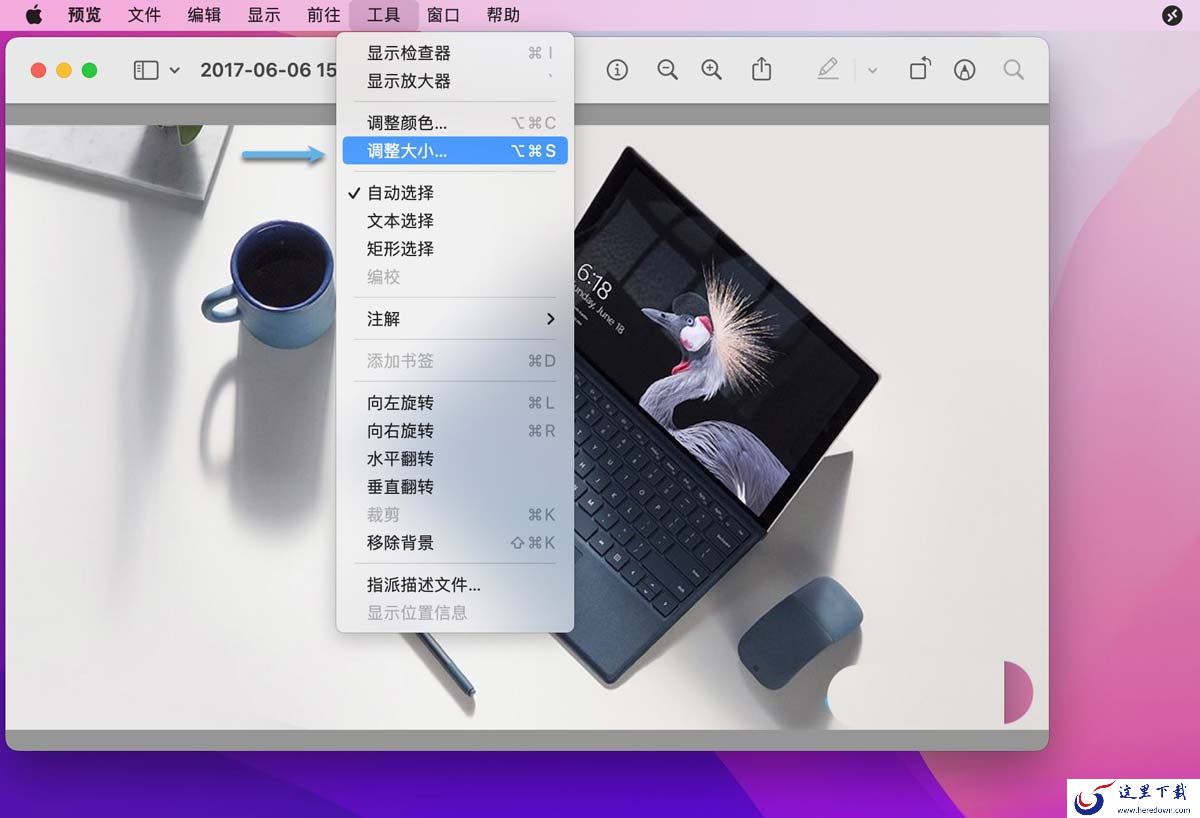Zoom in with the plus magnifier
Image resolution: width=1200 pixels, height=818 pixels.
[711, 70]
